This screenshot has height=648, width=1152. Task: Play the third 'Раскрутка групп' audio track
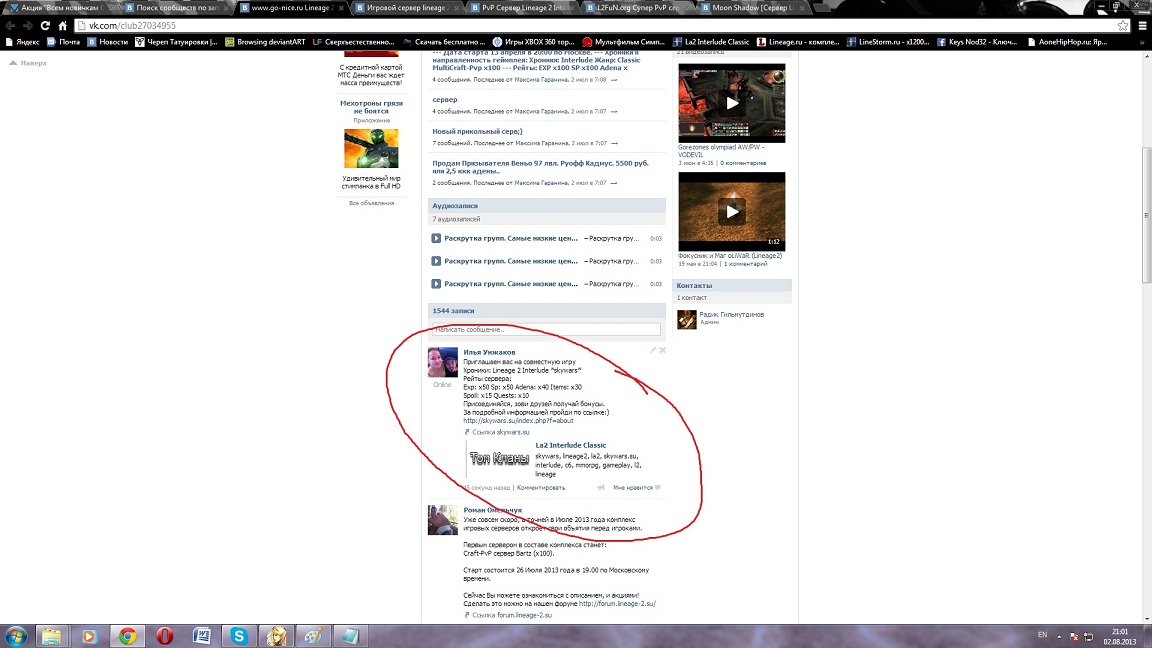click(x=436, y=284)
